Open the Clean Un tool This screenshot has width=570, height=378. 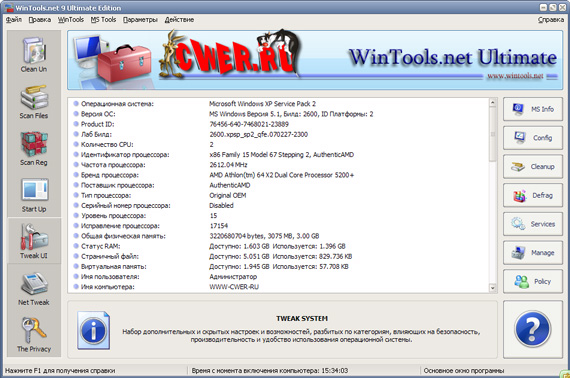(34, 55)
